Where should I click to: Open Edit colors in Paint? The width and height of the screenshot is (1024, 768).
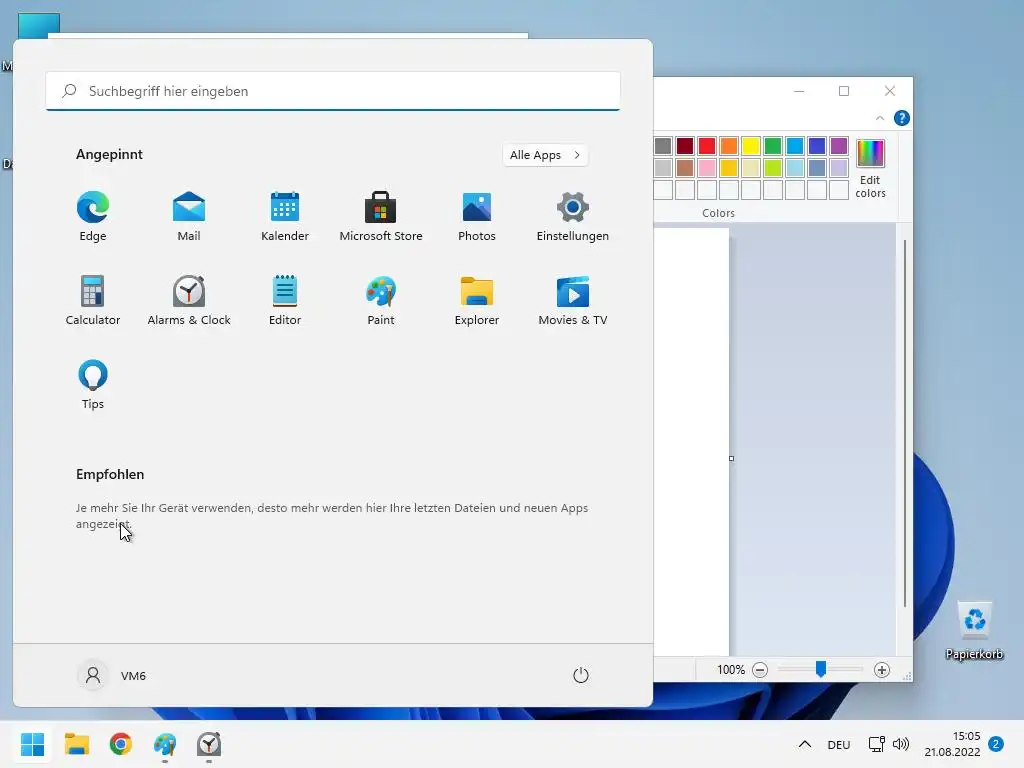click(871, 168)
